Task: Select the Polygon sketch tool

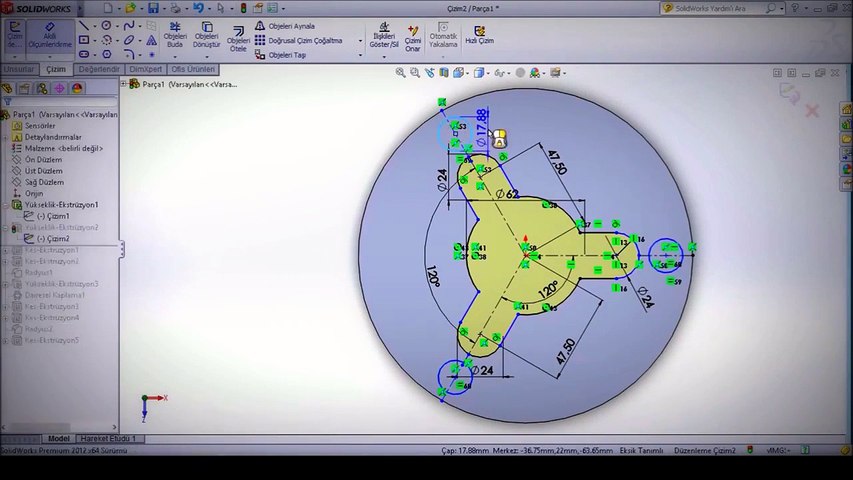Action: click(107, 54)
